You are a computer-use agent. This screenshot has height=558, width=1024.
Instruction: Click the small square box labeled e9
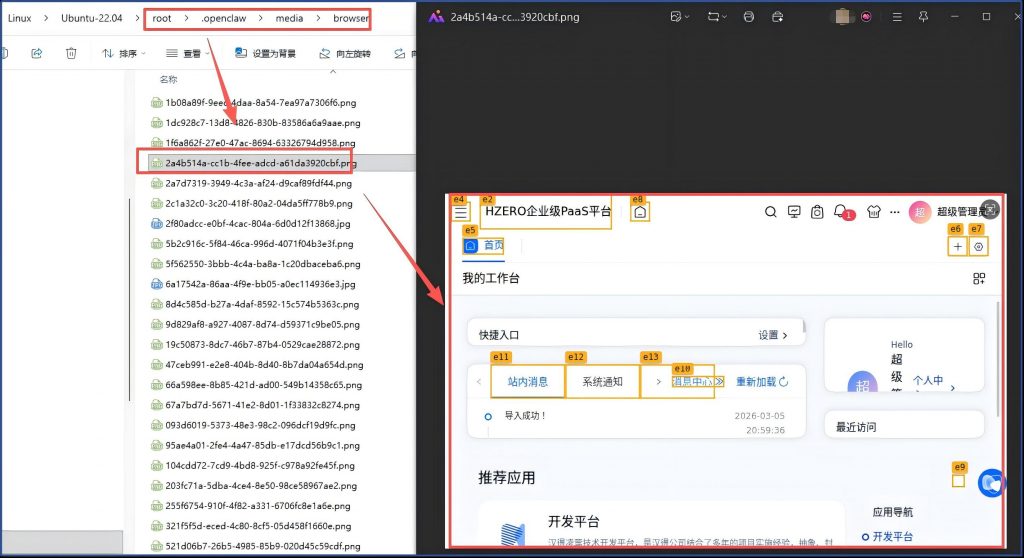[958, 481]
